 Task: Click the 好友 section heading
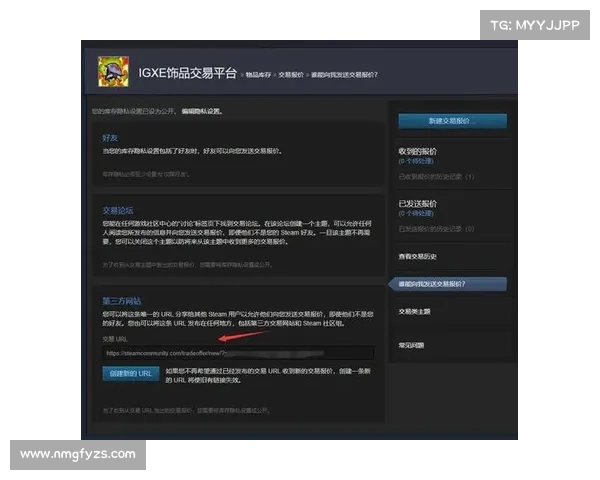coord(110,138)
